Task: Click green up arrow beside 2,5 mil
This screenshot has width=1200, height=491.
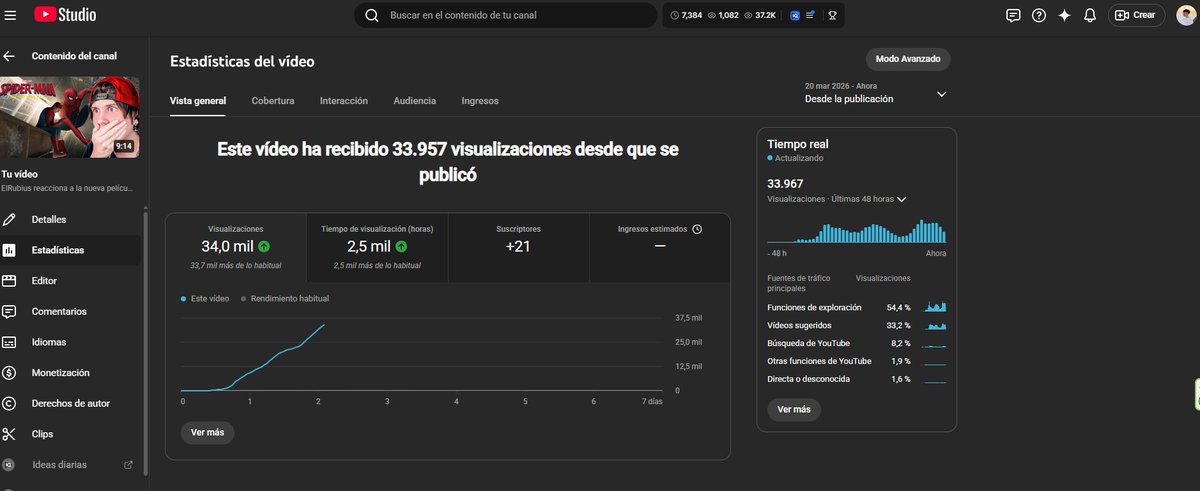Action: (401, 246)
